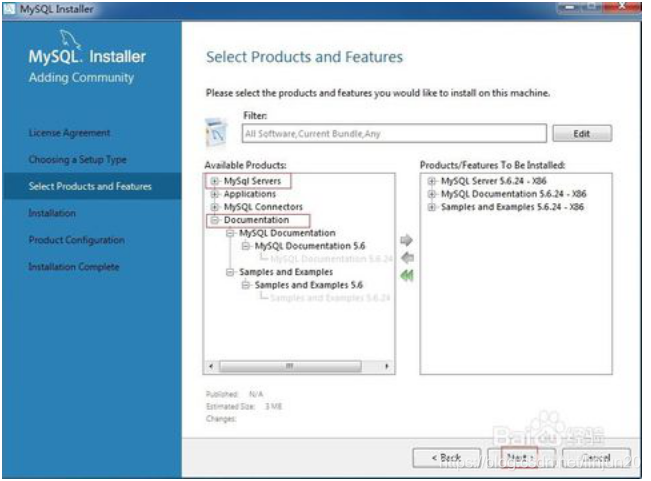Open the Product Configuration step
The image size is (651, 481).
pos(76,240)
